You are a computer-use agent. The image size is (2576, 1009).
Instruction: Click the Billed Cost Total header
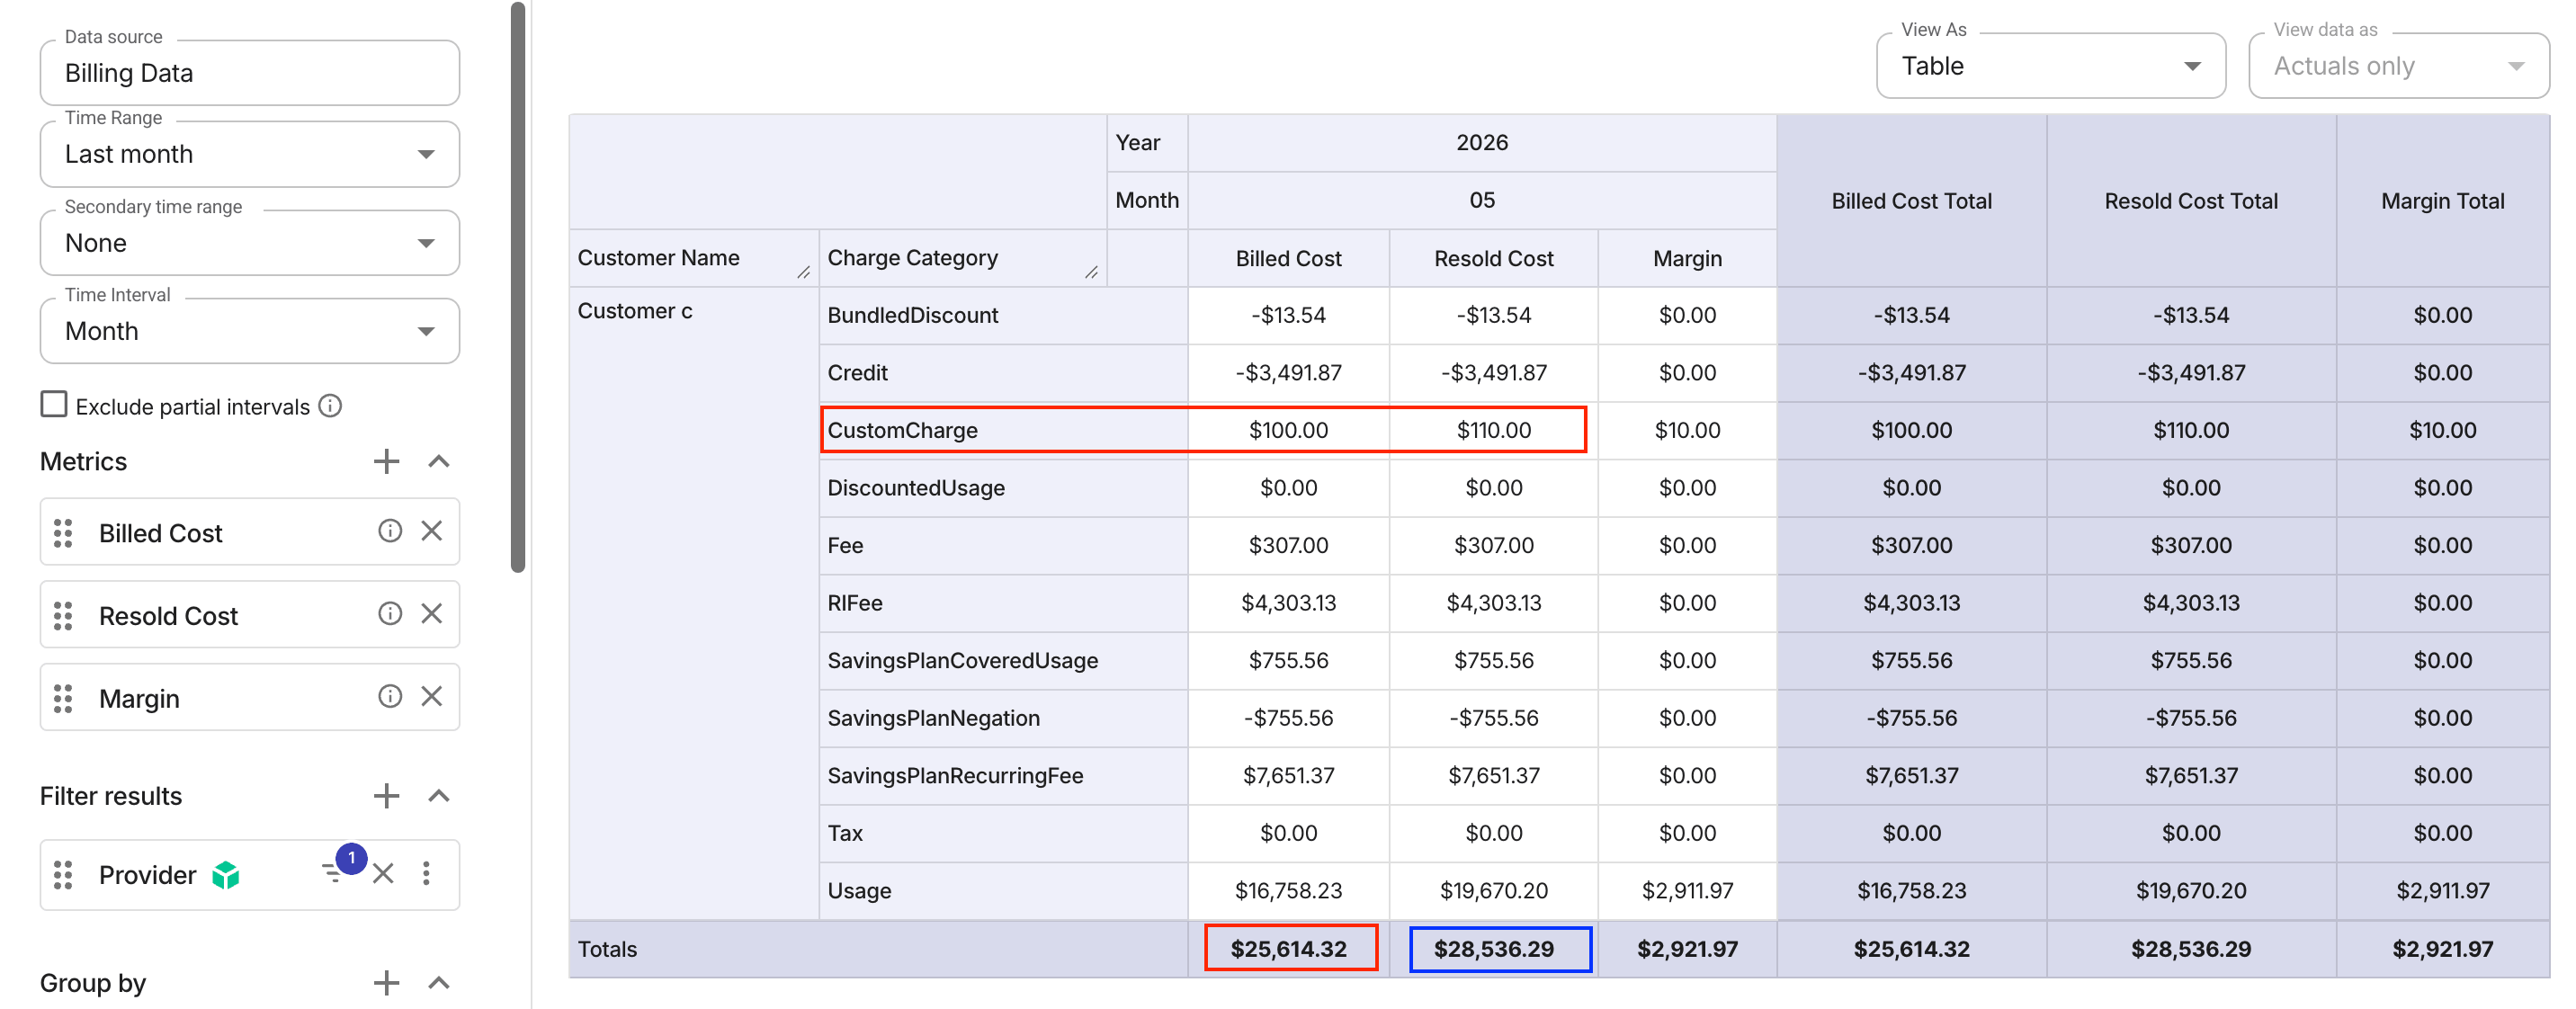click(x=1911, y=201)
